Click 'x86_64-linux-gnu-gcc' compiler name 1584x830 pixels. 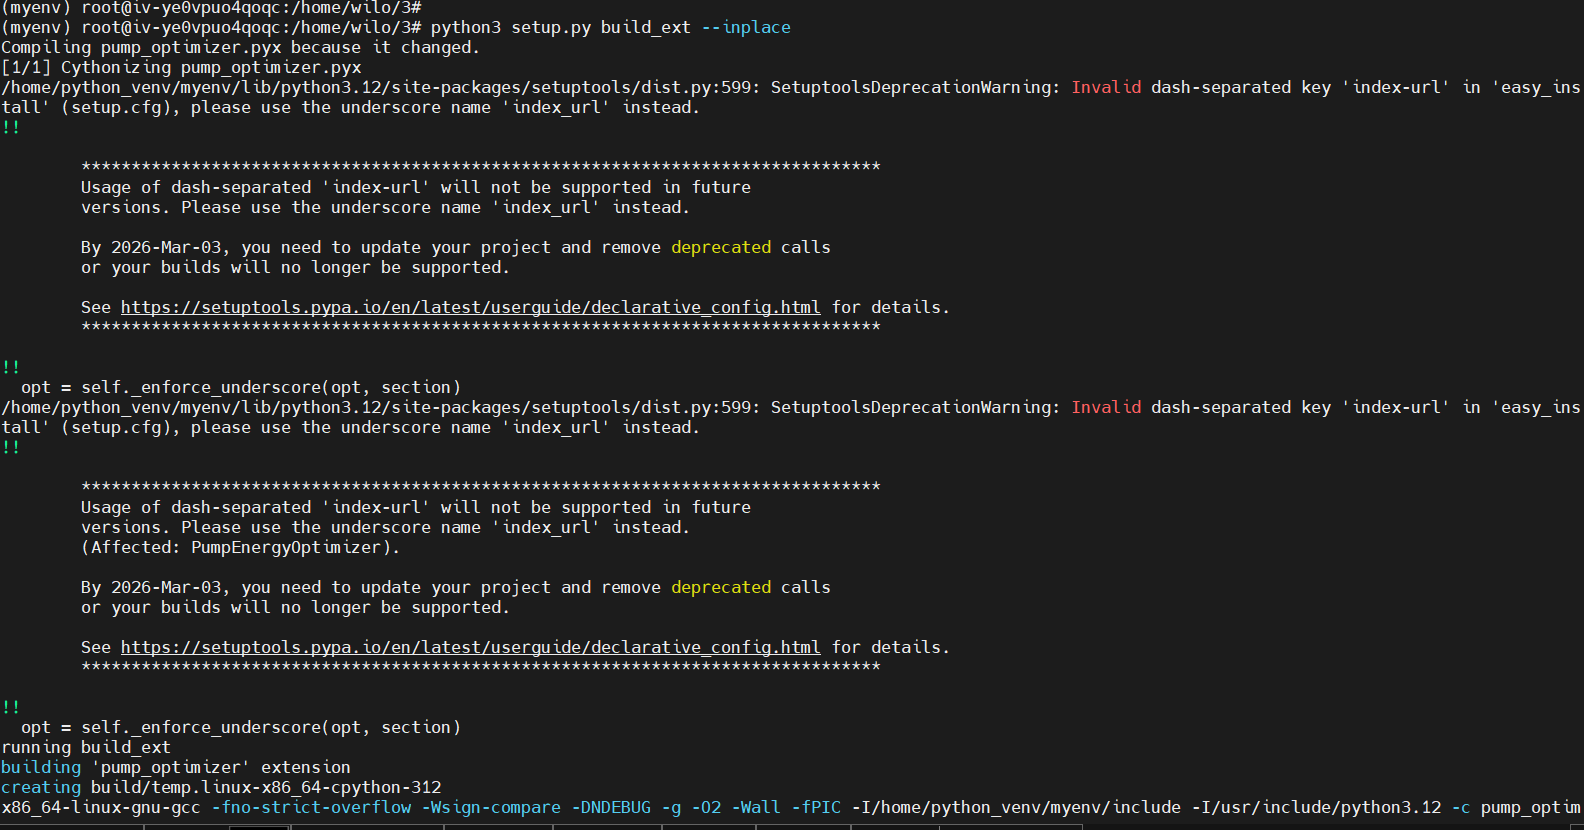[101, 807]
